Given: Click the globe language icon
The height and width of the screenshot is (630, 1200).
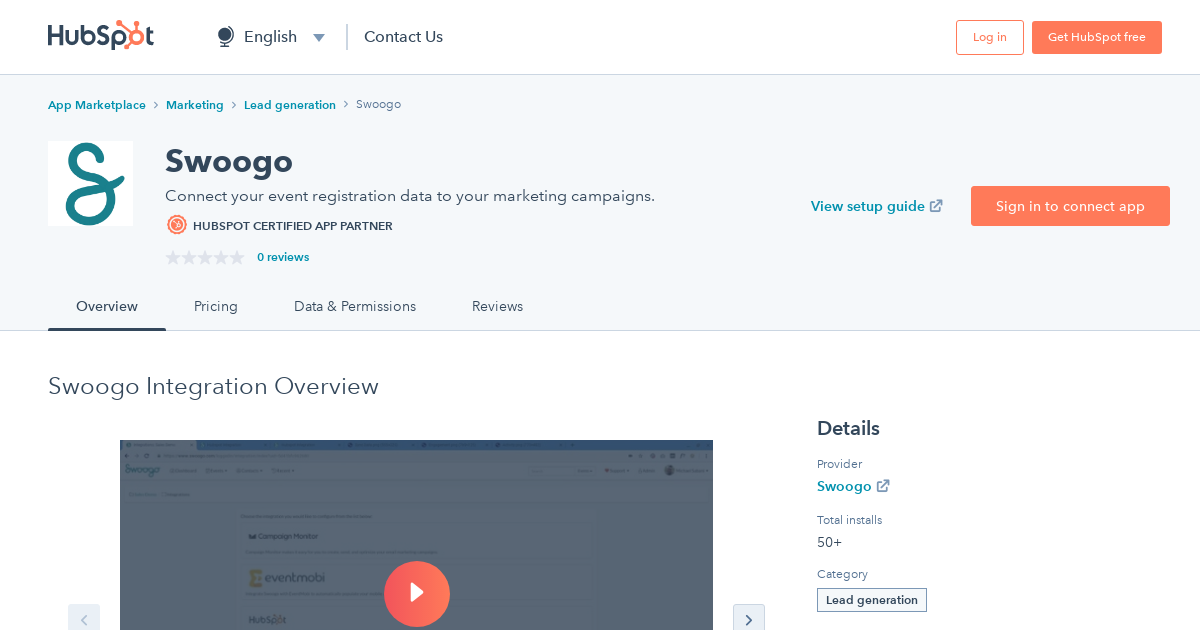Looking at the screenshot, I should 223,36.
